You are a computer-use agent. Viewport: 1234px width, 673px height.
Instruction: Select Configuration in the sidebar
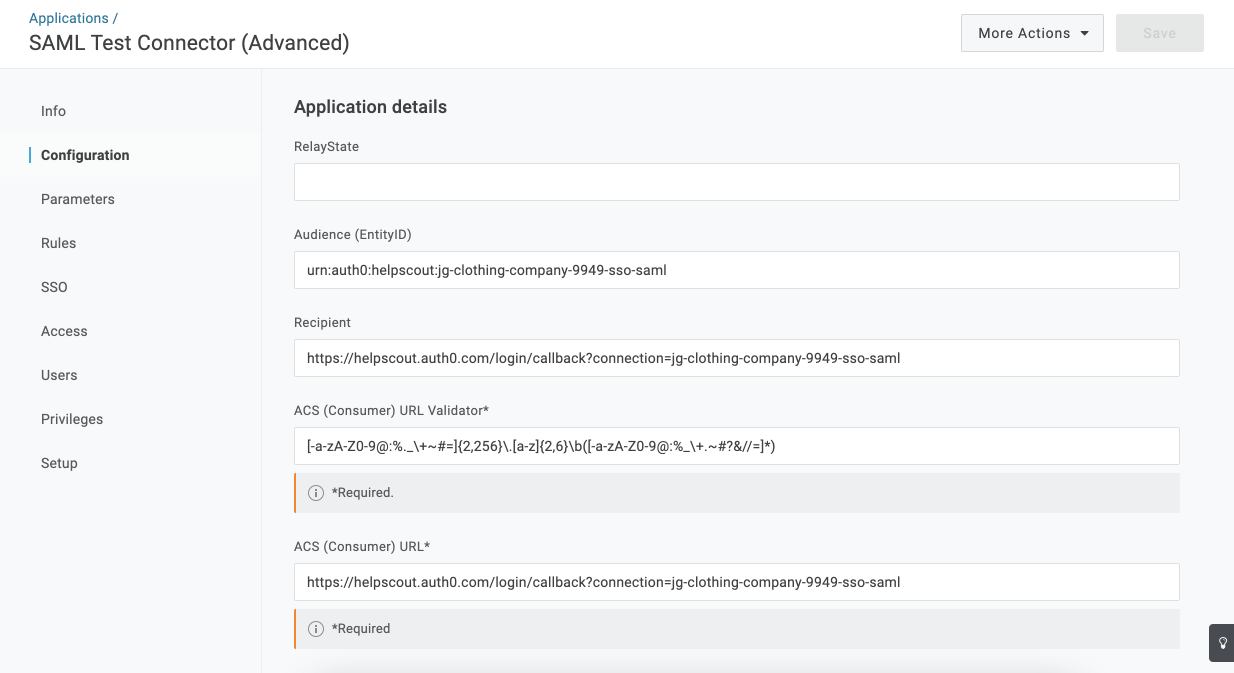(85, 155)
